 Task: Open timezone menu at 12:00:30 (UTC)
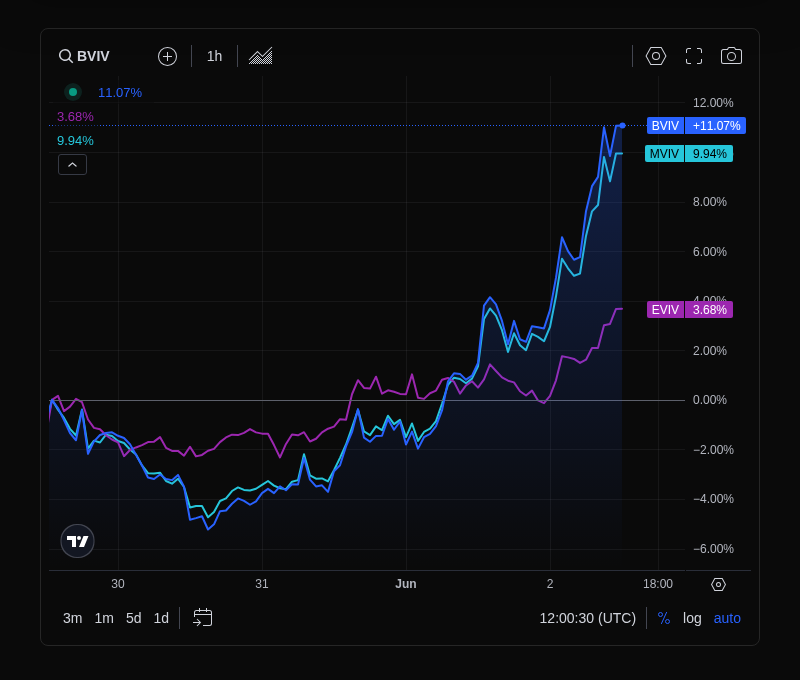[588, 618]
